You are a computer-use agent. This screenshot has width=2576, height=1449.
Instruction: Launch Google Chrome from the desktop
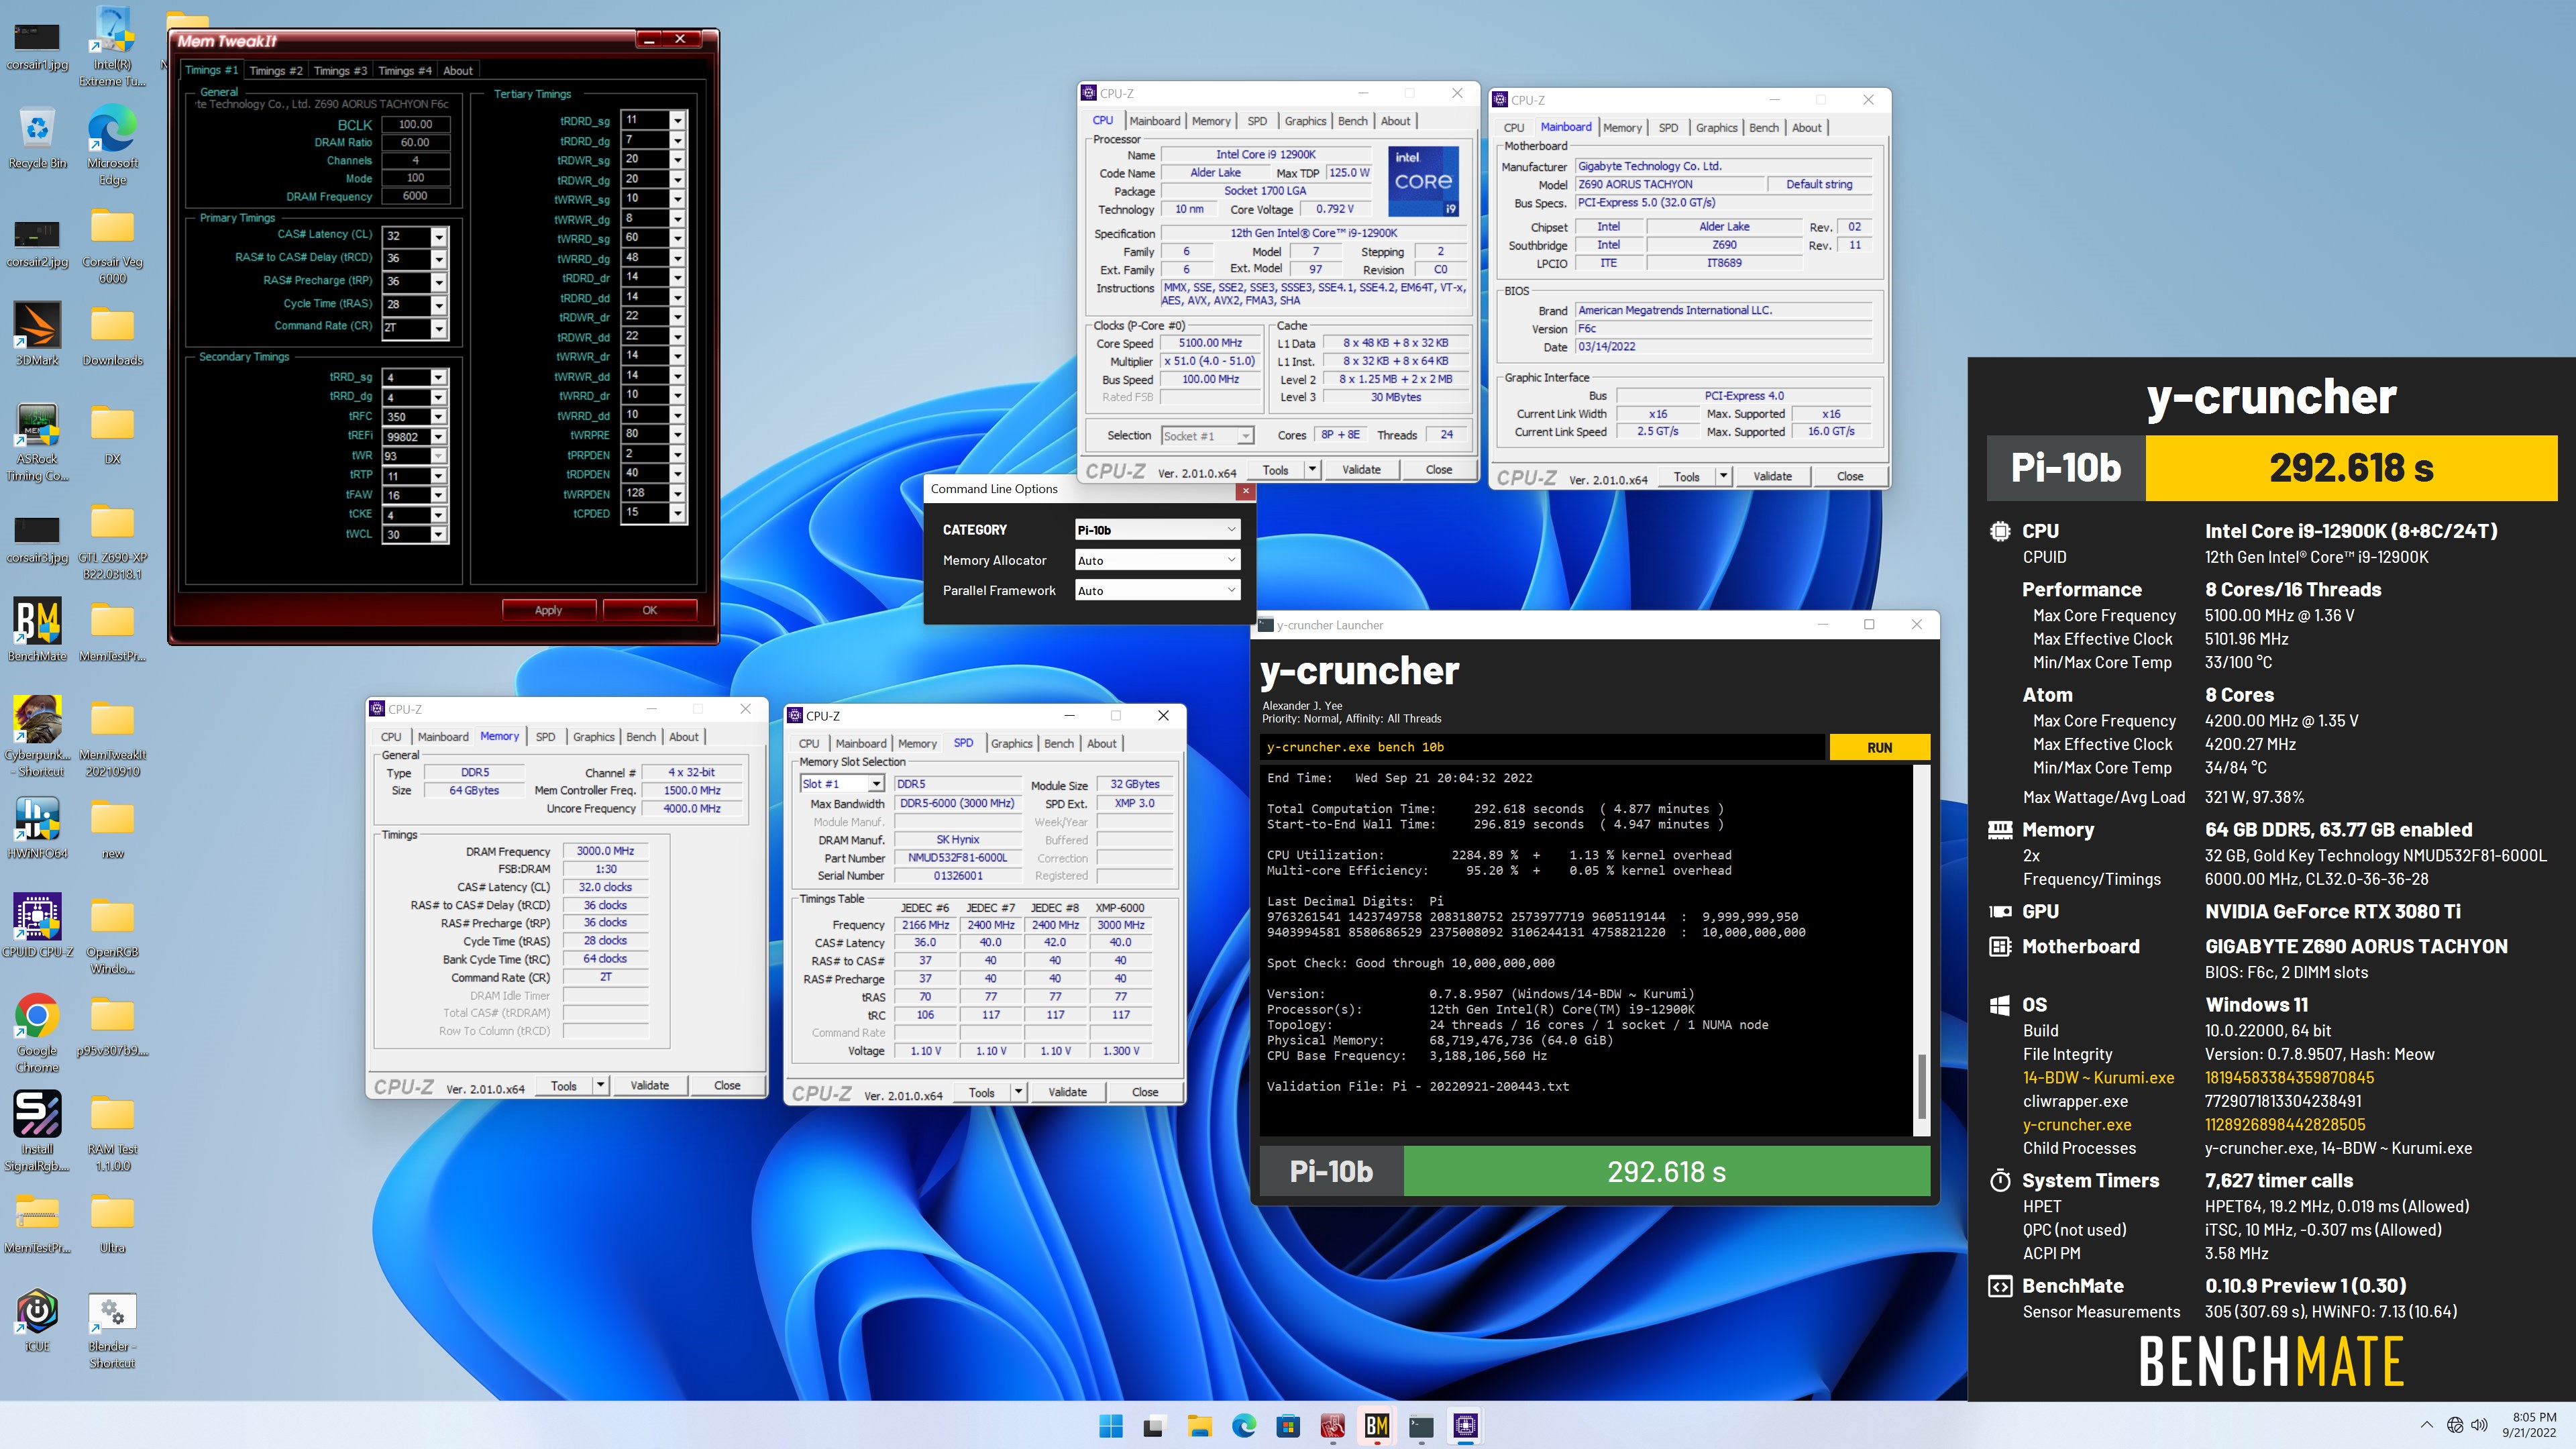pyautogui.click(x=37, y=1033)
